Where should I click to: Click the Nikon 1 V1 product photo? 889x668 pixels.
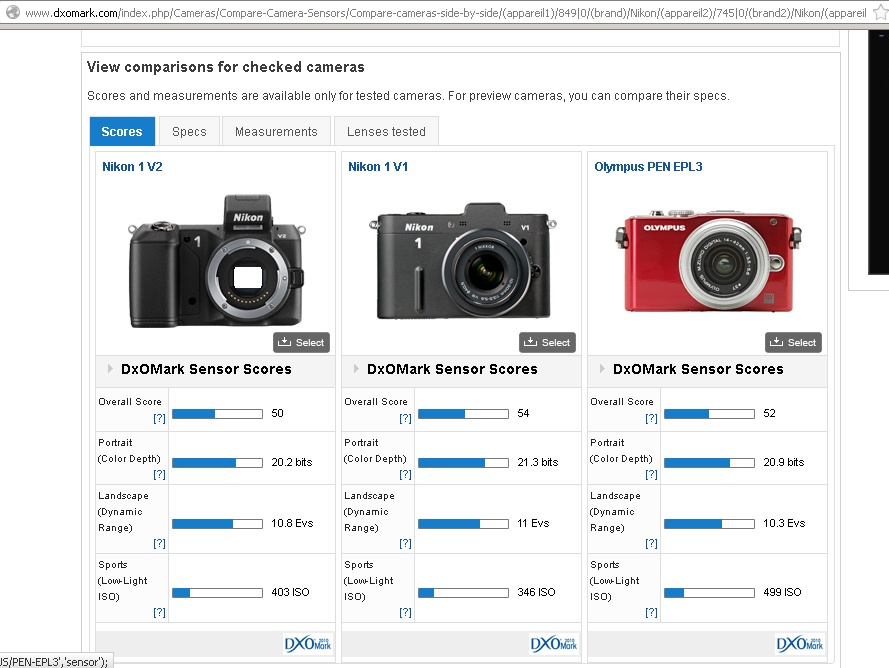tap(463, 260)
